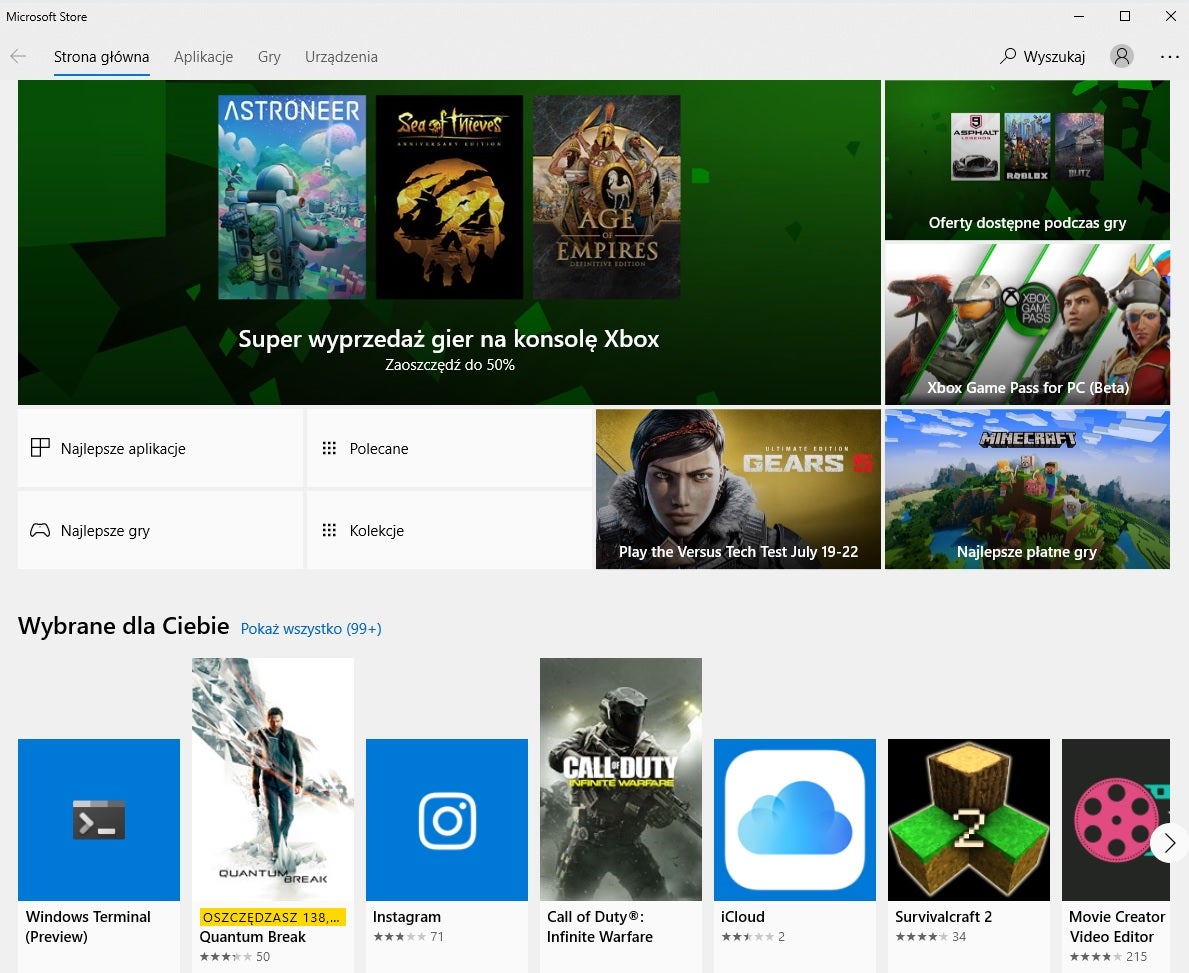Click the Wyszukaj search button
This screenshot has width=1189, height=973.
[x=1043, y=57]
